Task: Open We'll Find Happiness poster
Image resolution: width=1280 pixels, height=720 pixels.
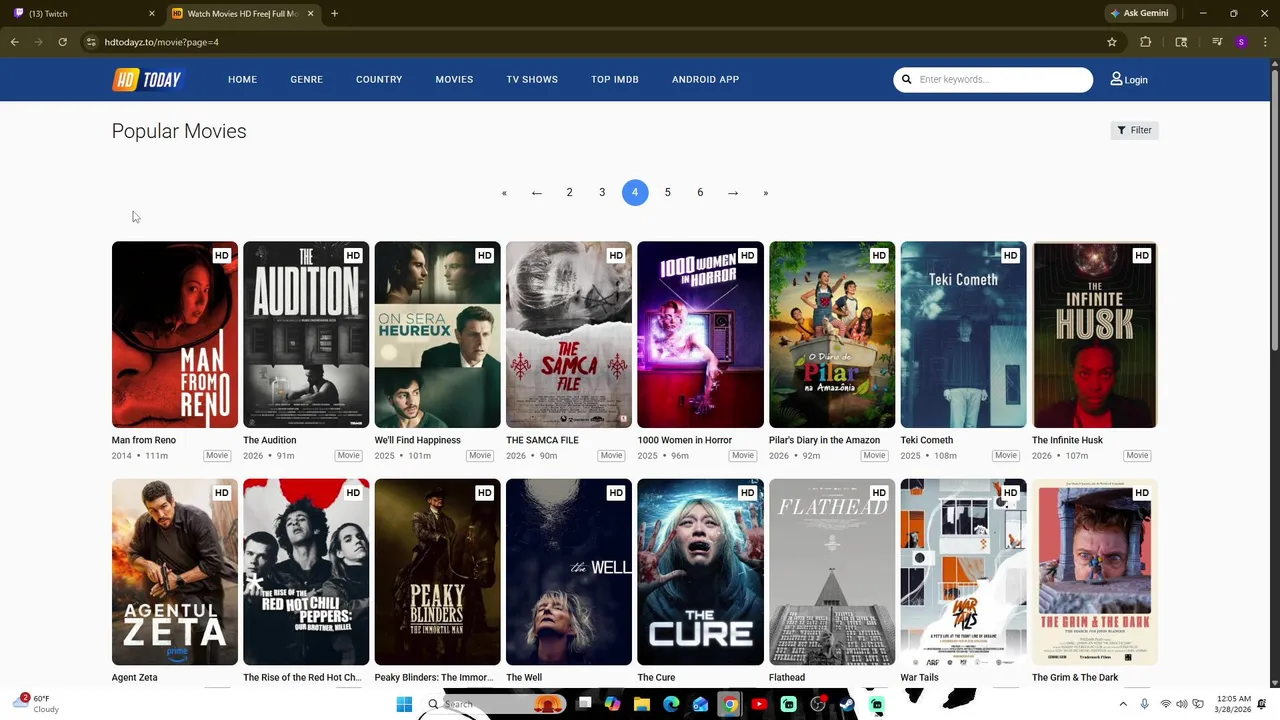Action: pos(437,335)
